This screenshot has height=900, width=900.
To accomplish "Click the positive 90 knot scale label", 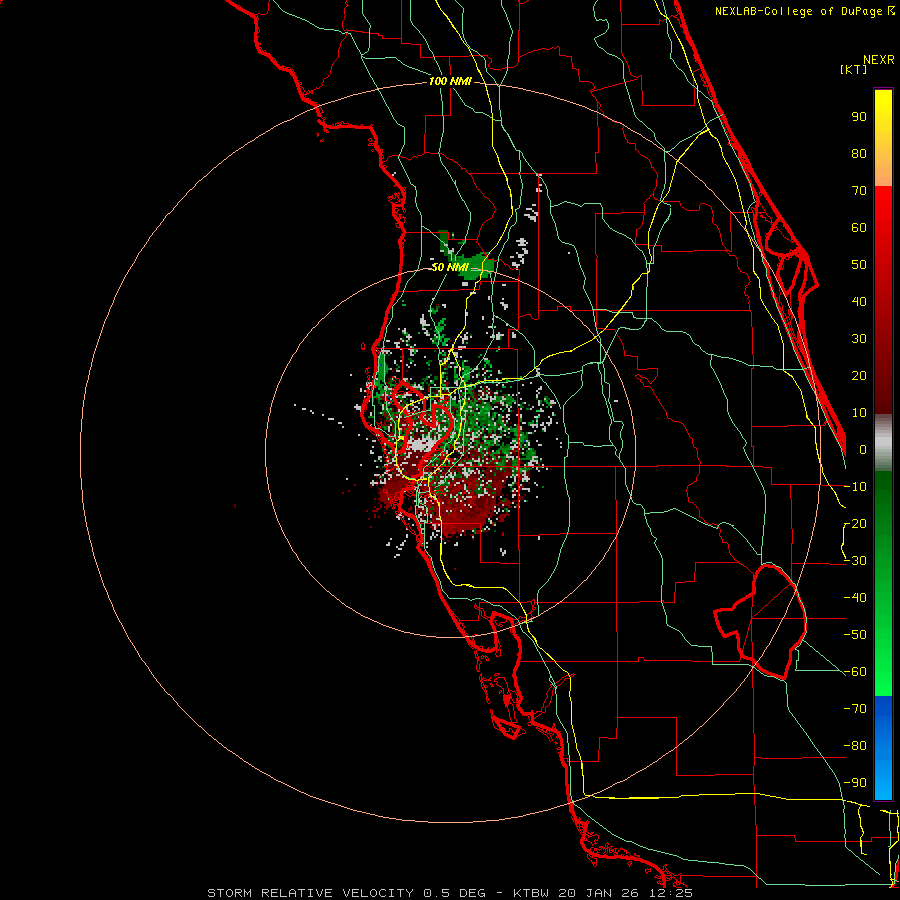I will [x=859, y=117].
